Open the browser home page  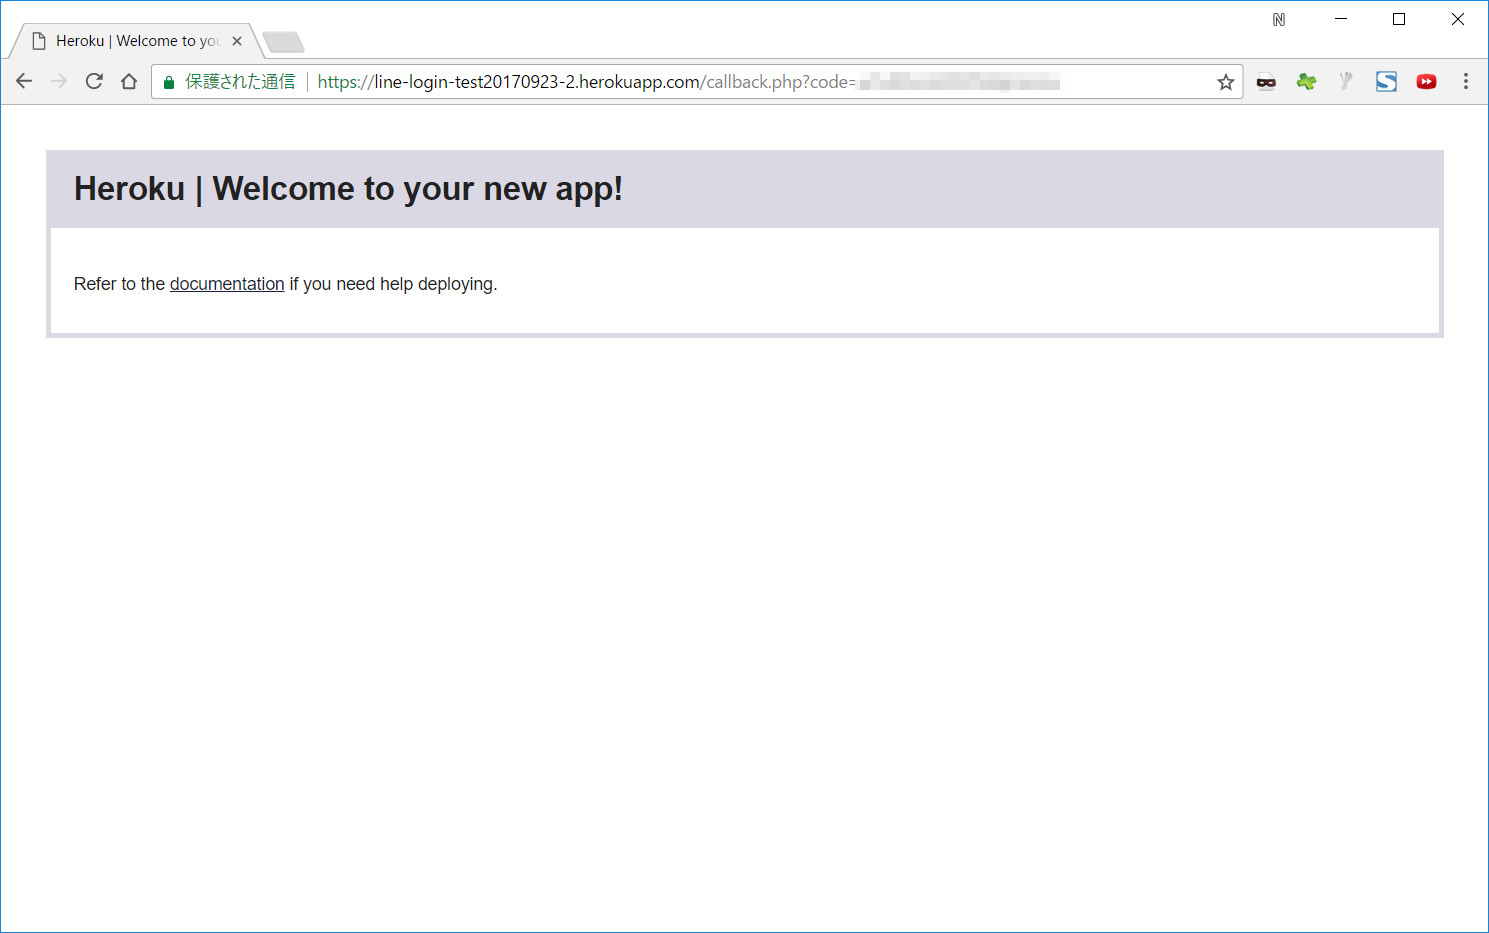[129, 82]
